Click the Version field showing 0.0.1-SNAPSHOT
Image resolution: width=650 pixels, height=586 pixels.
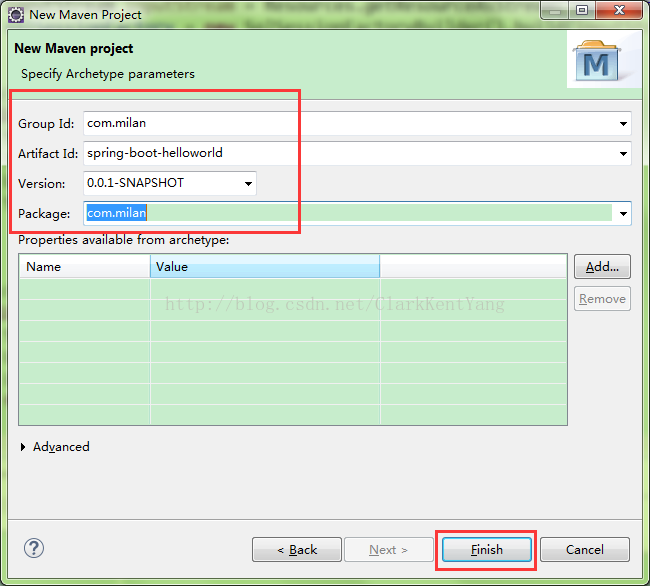coord(170,183)
